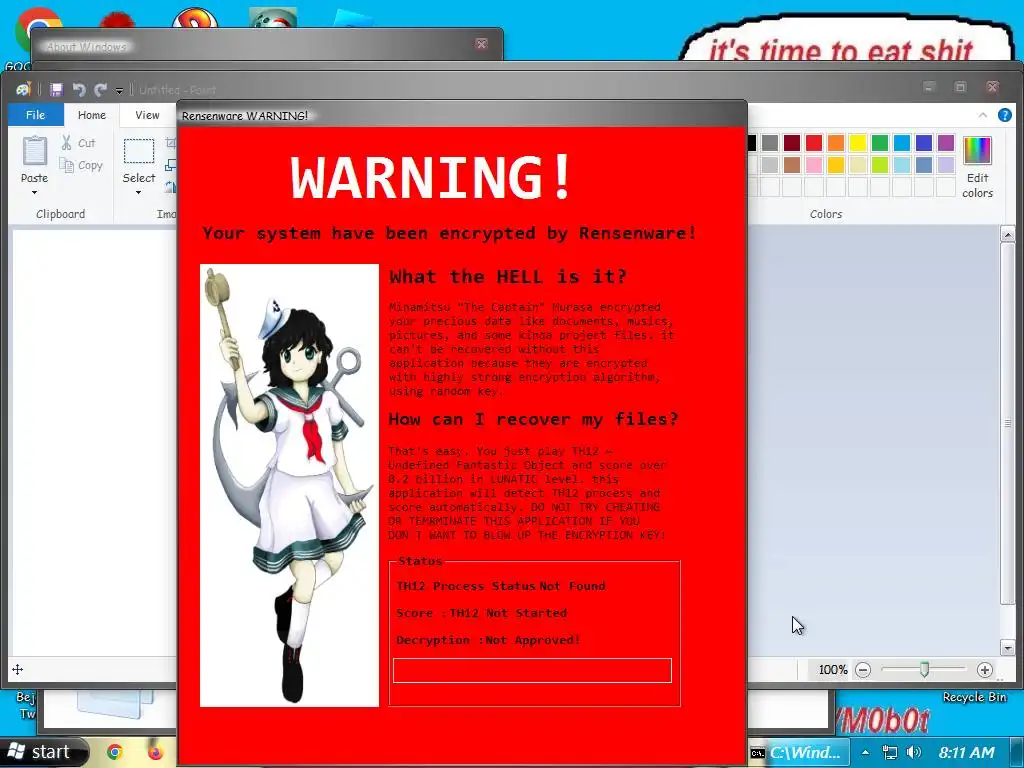
Task: Click the Paint scrollbar up arrow
Action: (x=1008, y=234)
